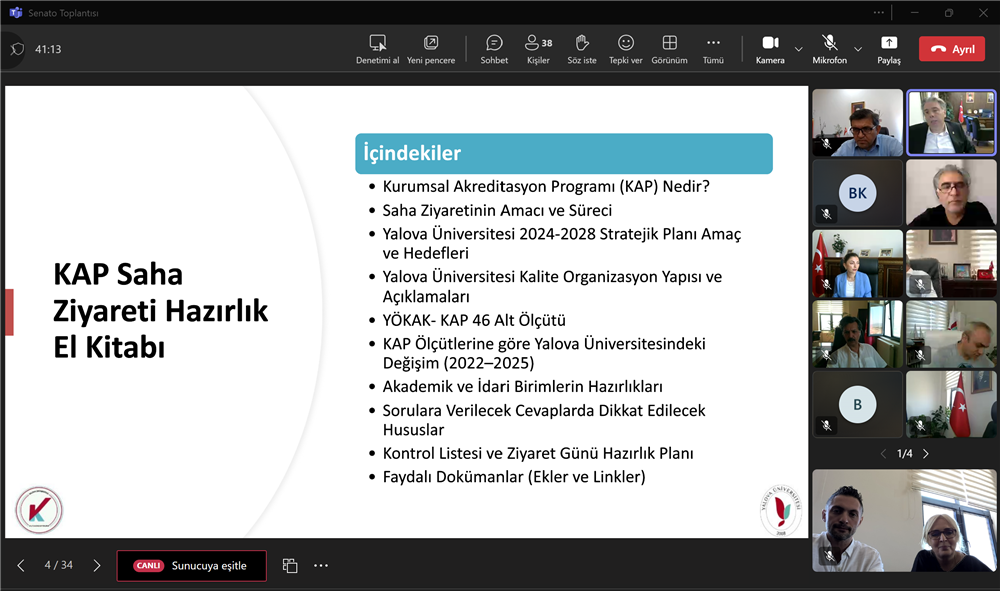The width and height of the screenshot is (1000, 591).
Task: Click the Denetimi al (take control) icon
Action: (x=378, y=43)
